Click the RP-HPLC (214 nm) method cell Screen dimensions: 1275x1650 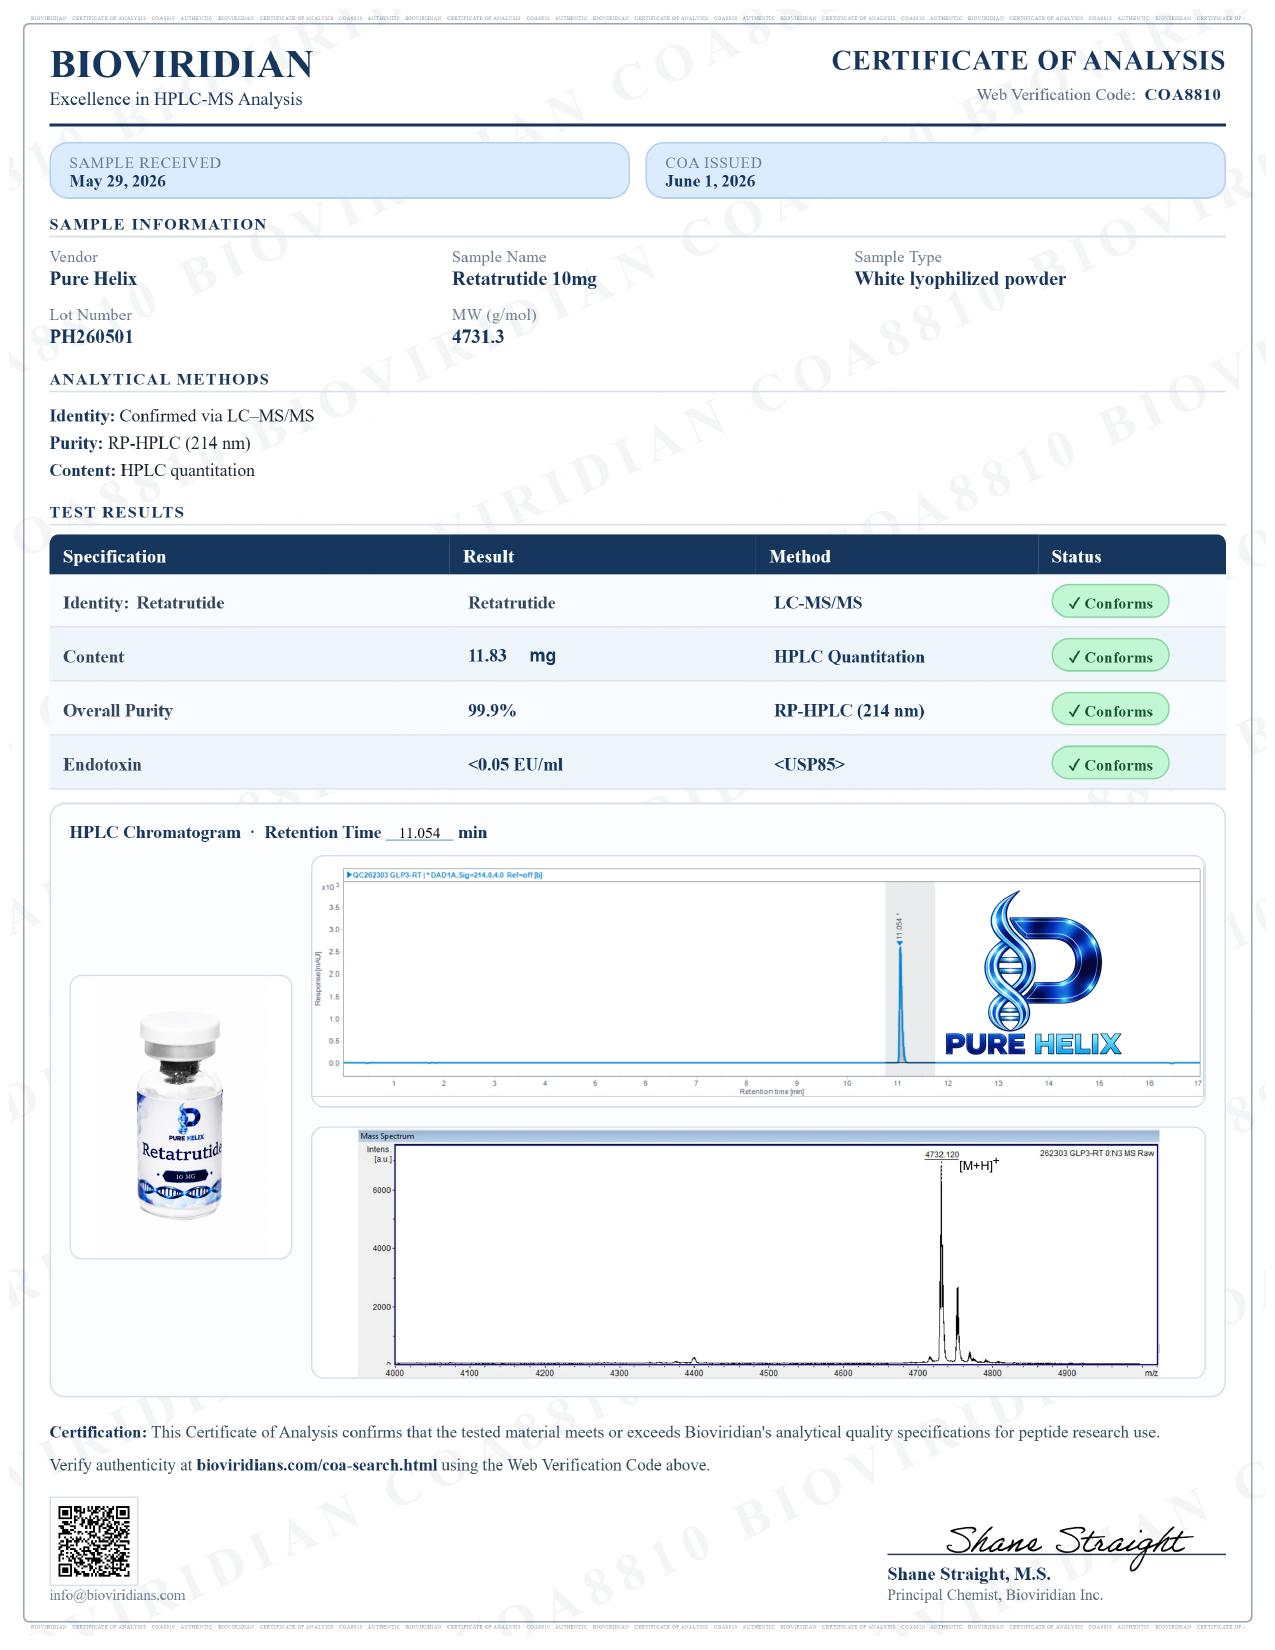click(x=849, y=711)
